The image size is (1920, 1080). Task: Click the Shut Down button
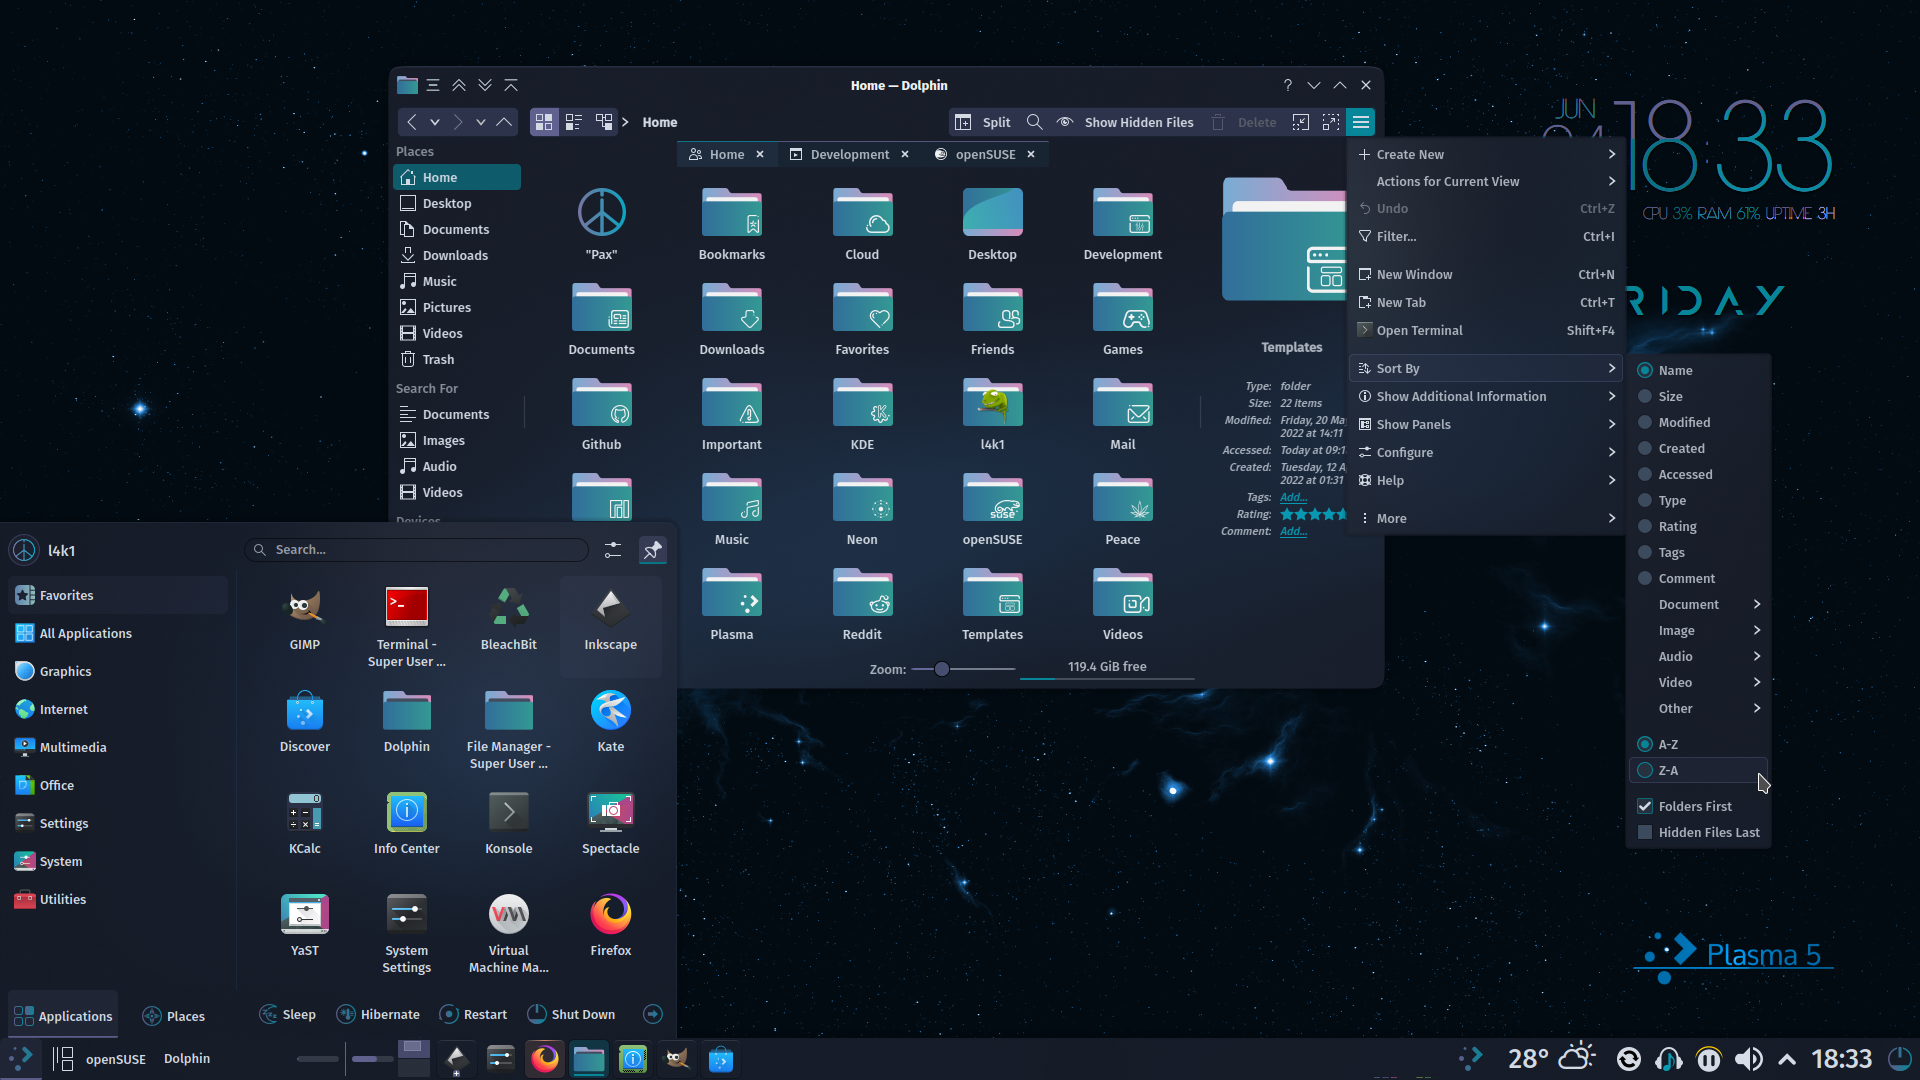[x=571, y=1014]
